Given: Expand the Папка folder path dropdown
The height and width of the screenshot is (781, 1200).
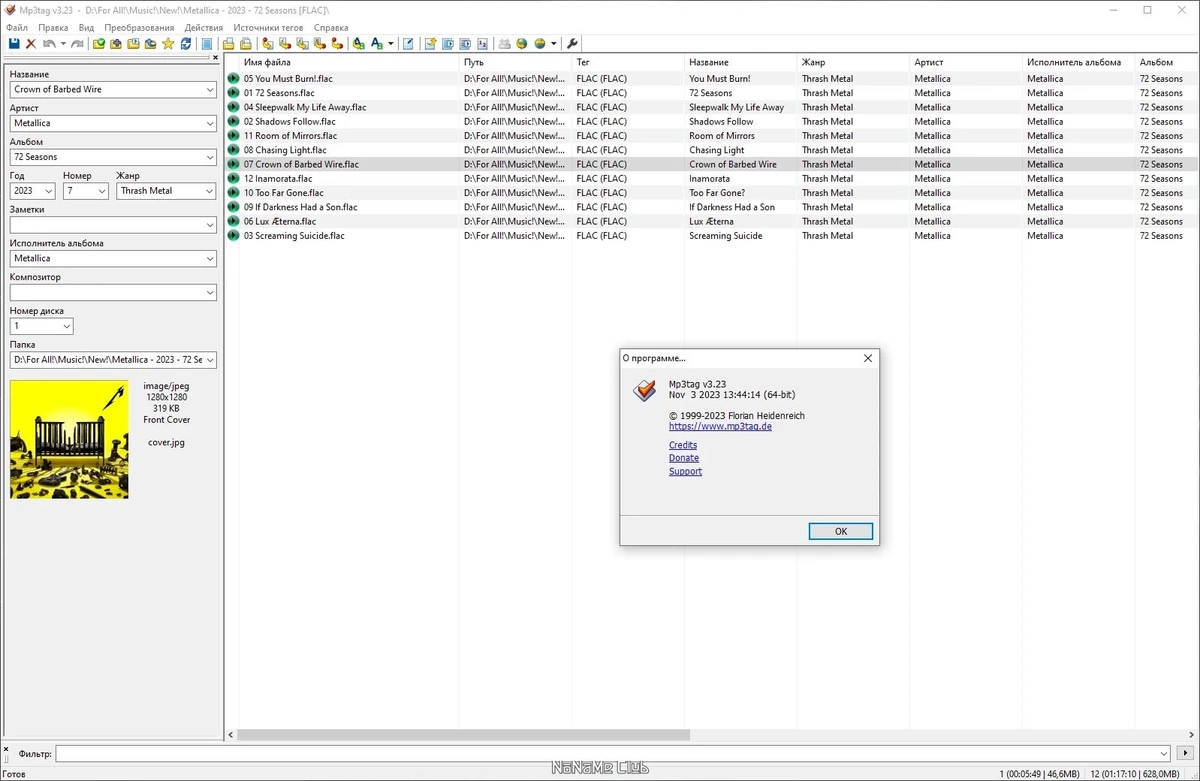Looking at the screenshot, I should [209, 360].
